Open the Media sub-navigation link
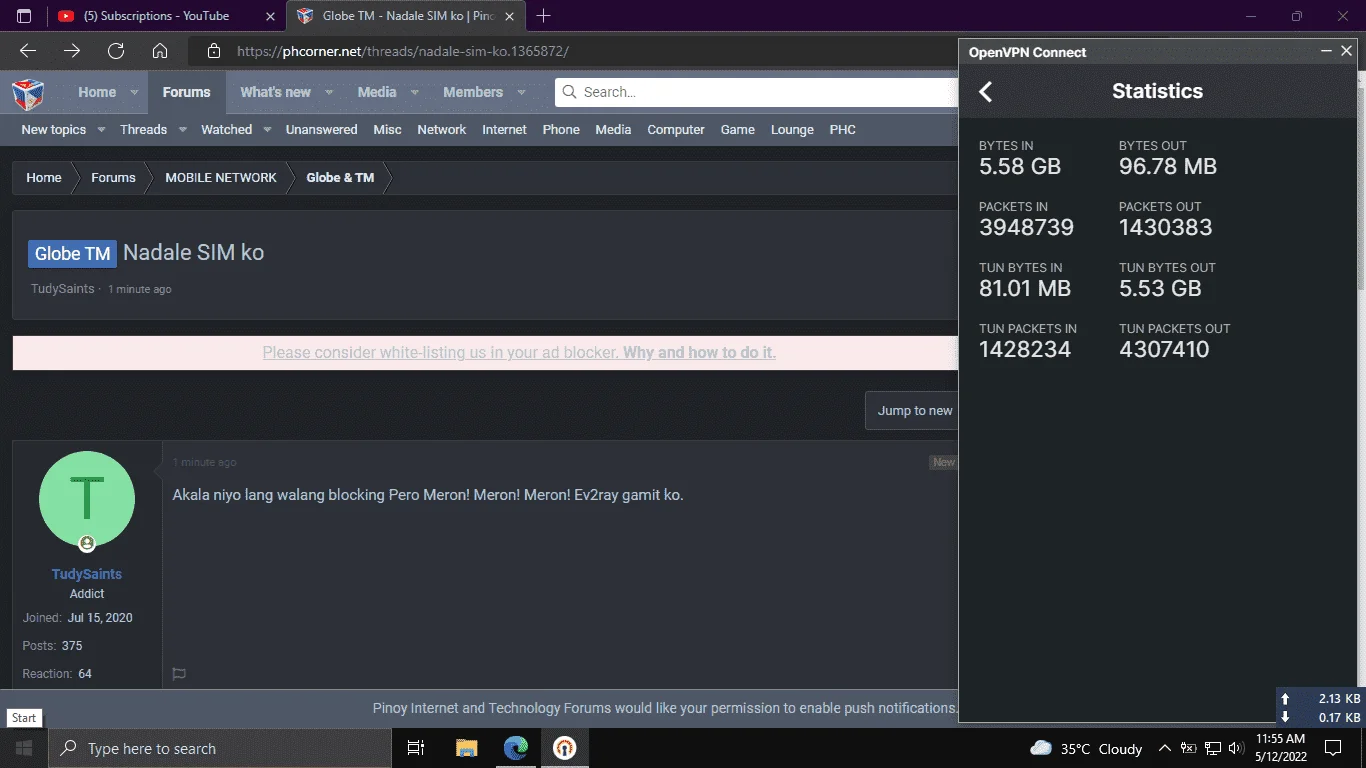 coord(613,130)
